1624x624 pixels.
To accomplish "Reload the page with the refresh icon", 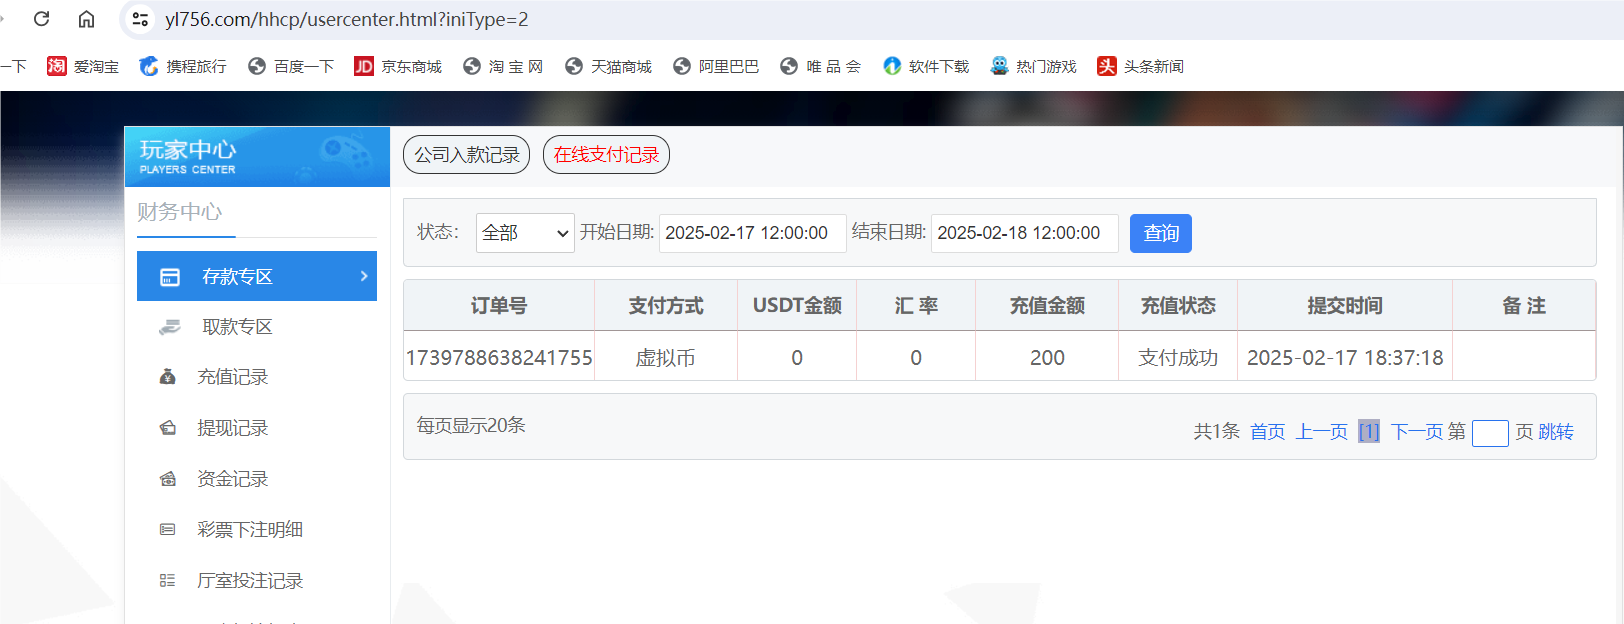I will 41,19.
